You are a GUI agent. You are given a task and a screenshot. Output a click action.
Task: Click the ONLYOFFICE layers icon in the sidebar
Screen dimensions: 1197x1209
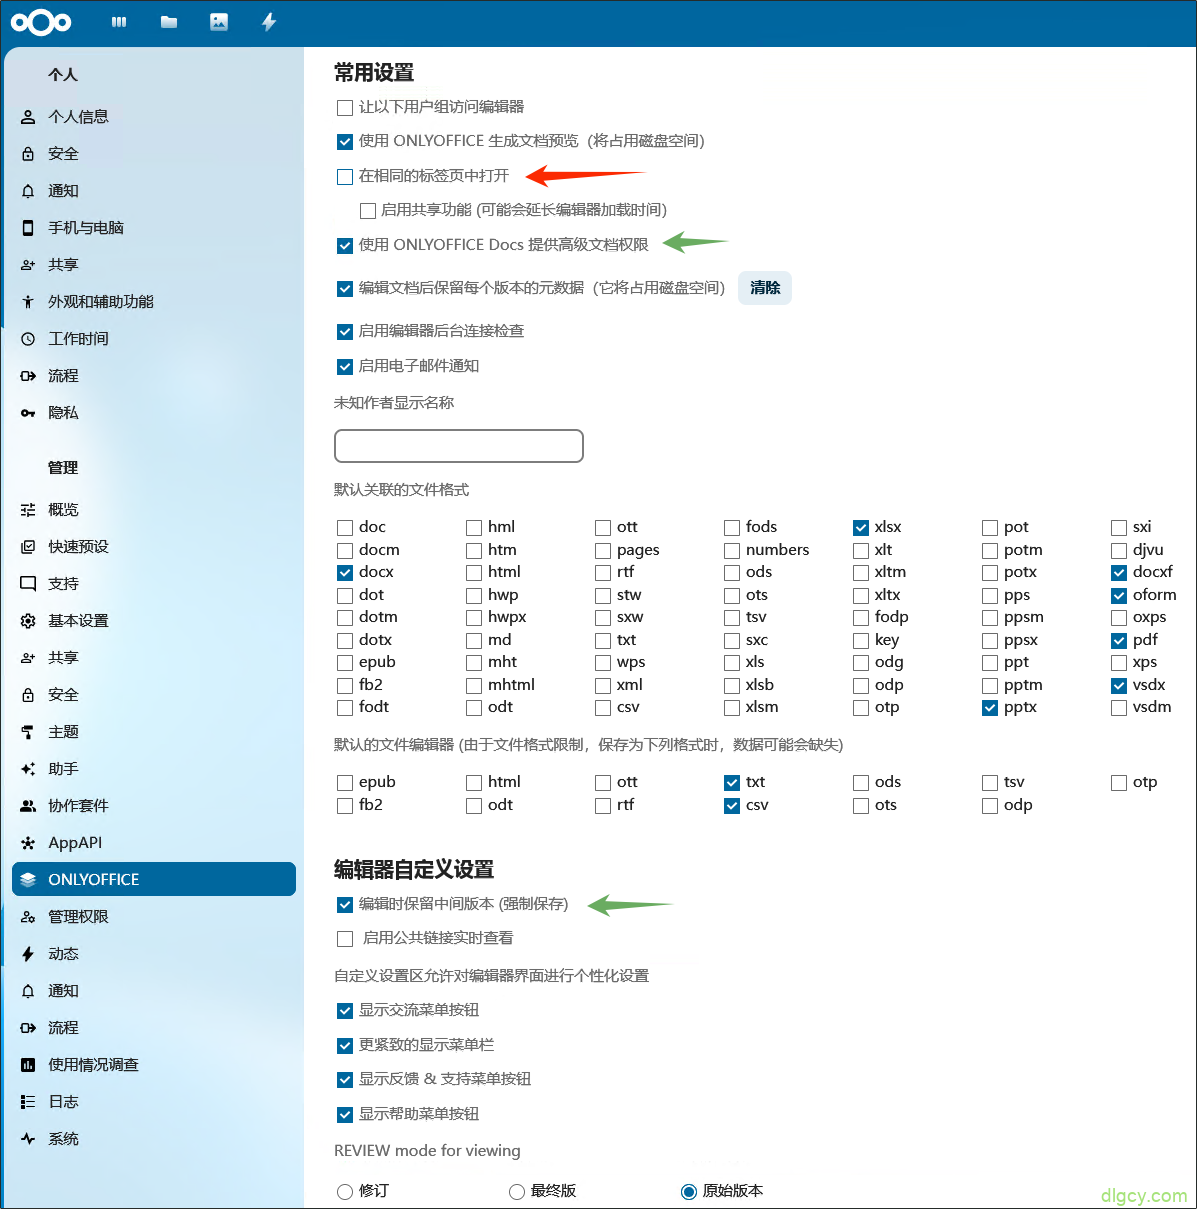[28, 880]
